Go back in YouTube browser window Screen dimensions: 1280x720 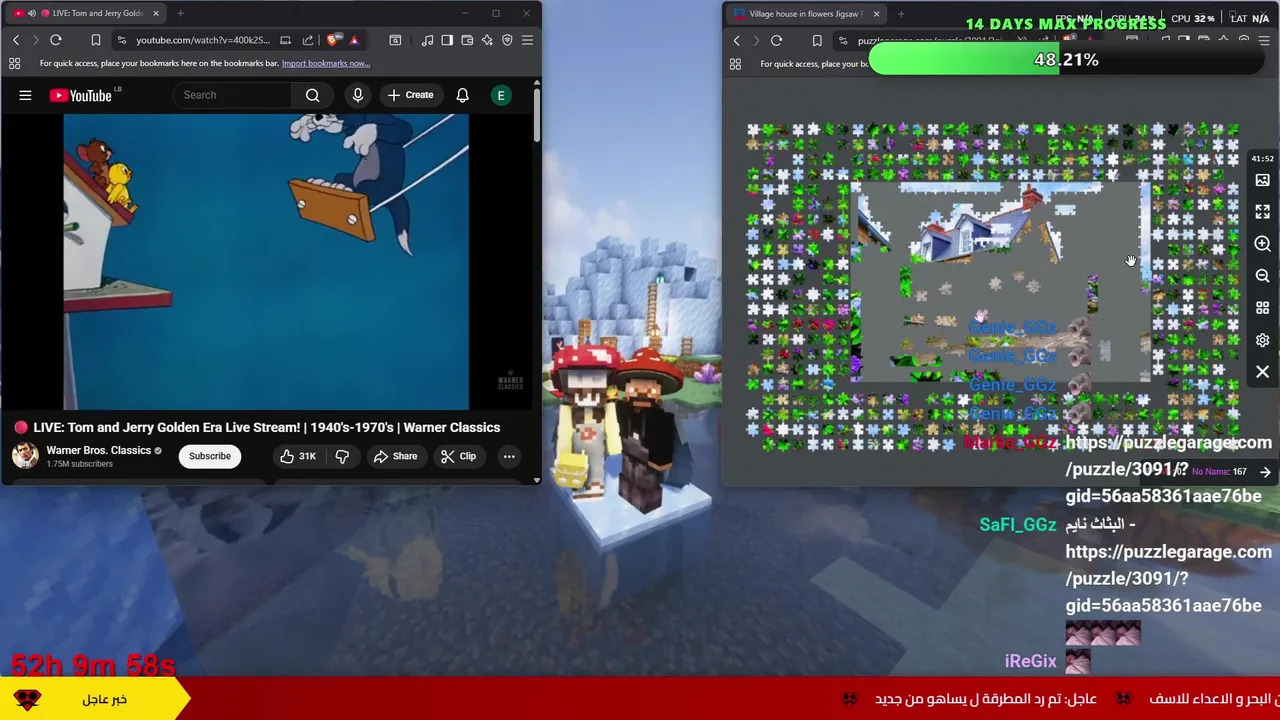coord(16,40)
